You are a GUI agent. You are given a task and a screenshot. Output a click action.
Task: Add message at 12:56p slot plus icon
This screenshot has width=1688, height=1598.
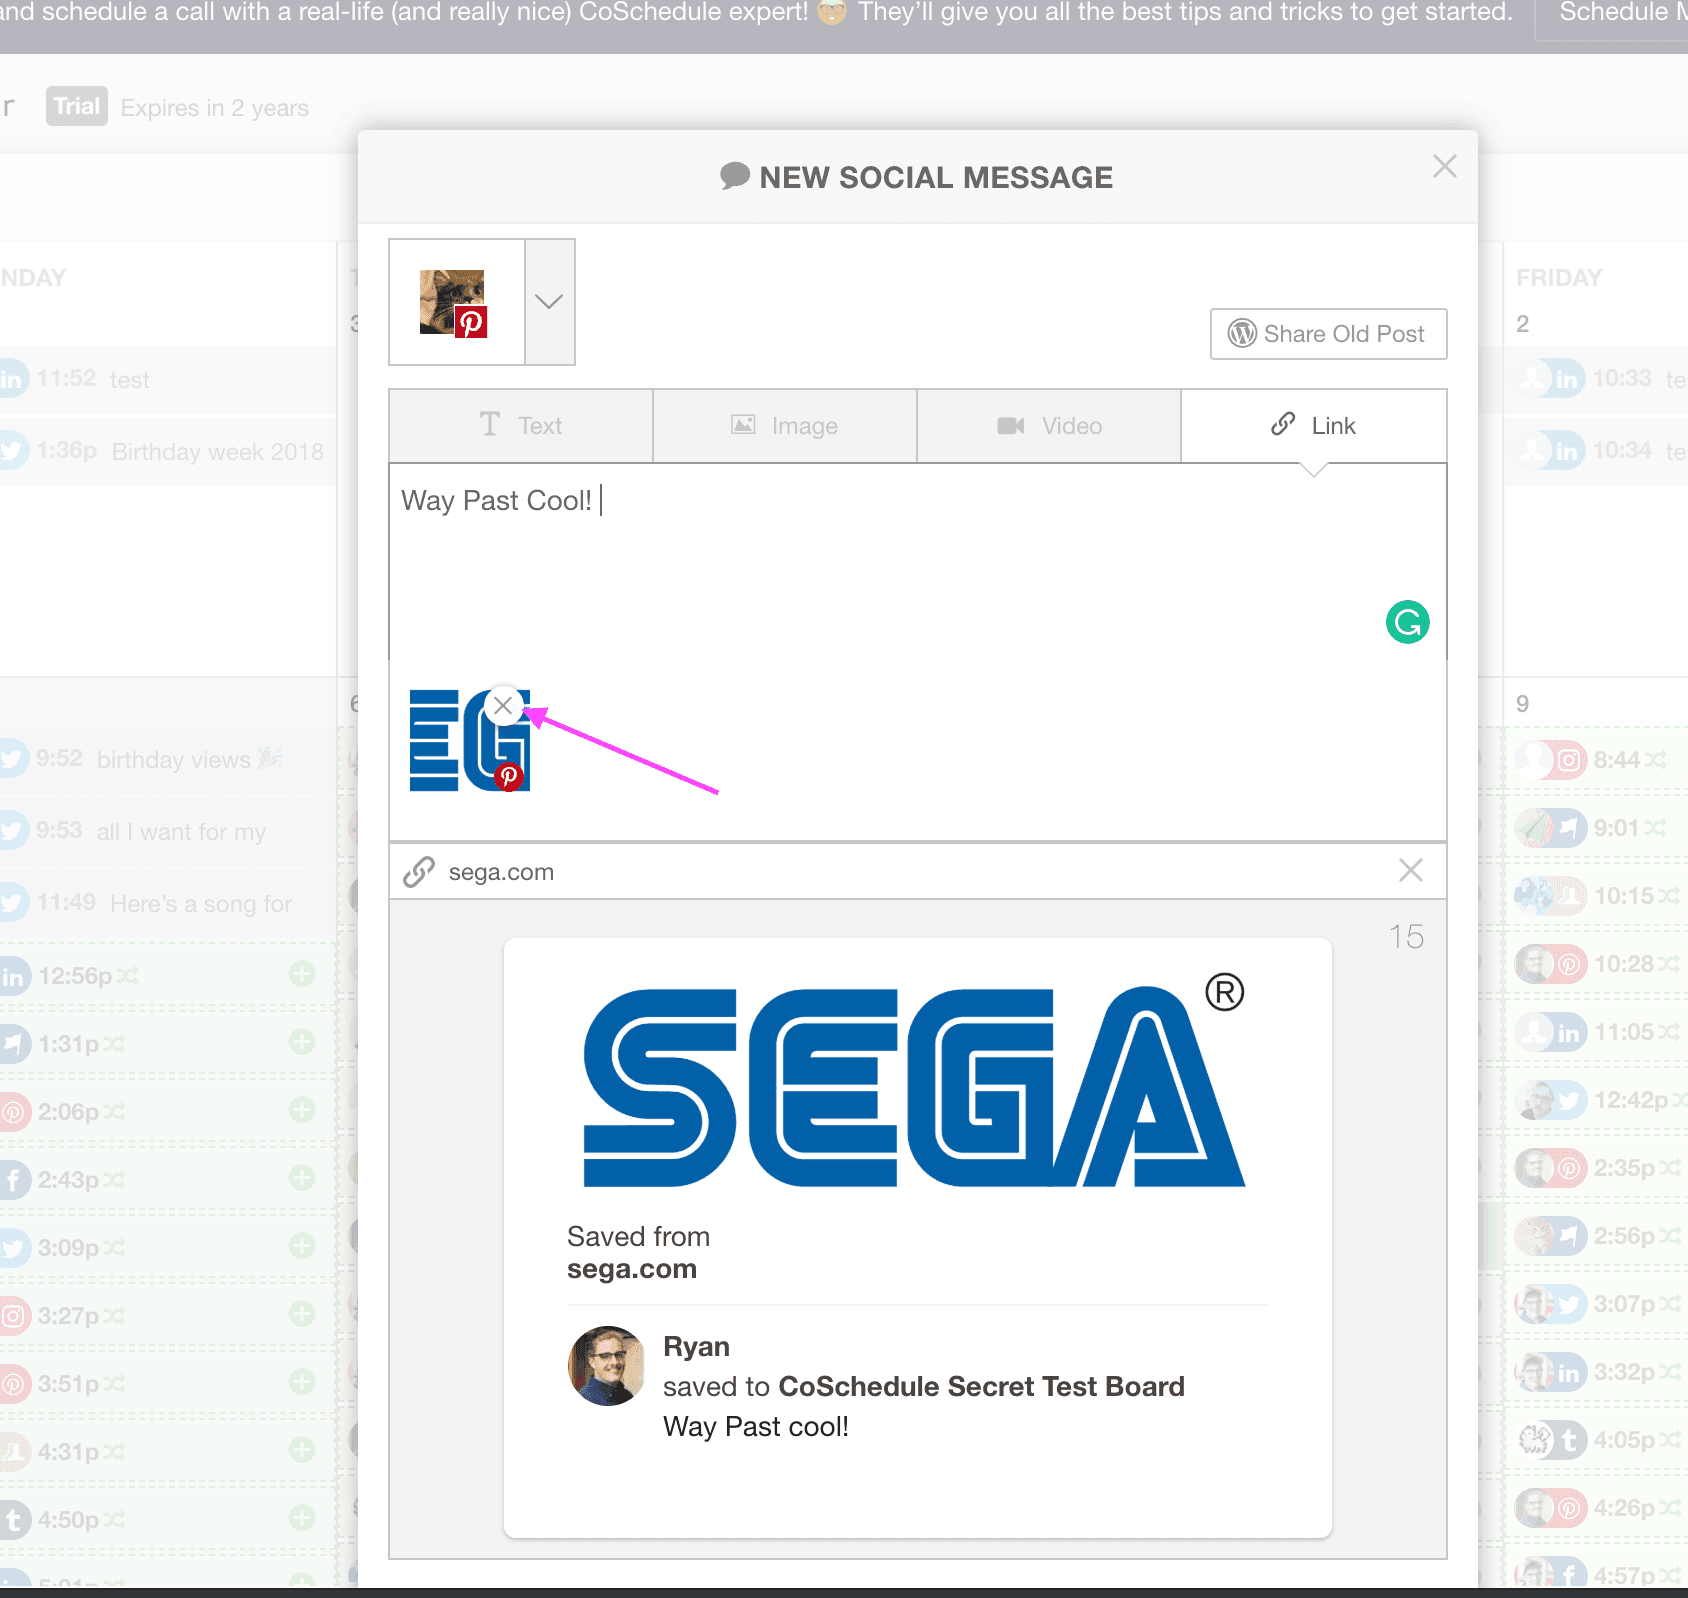pos(302,974)
